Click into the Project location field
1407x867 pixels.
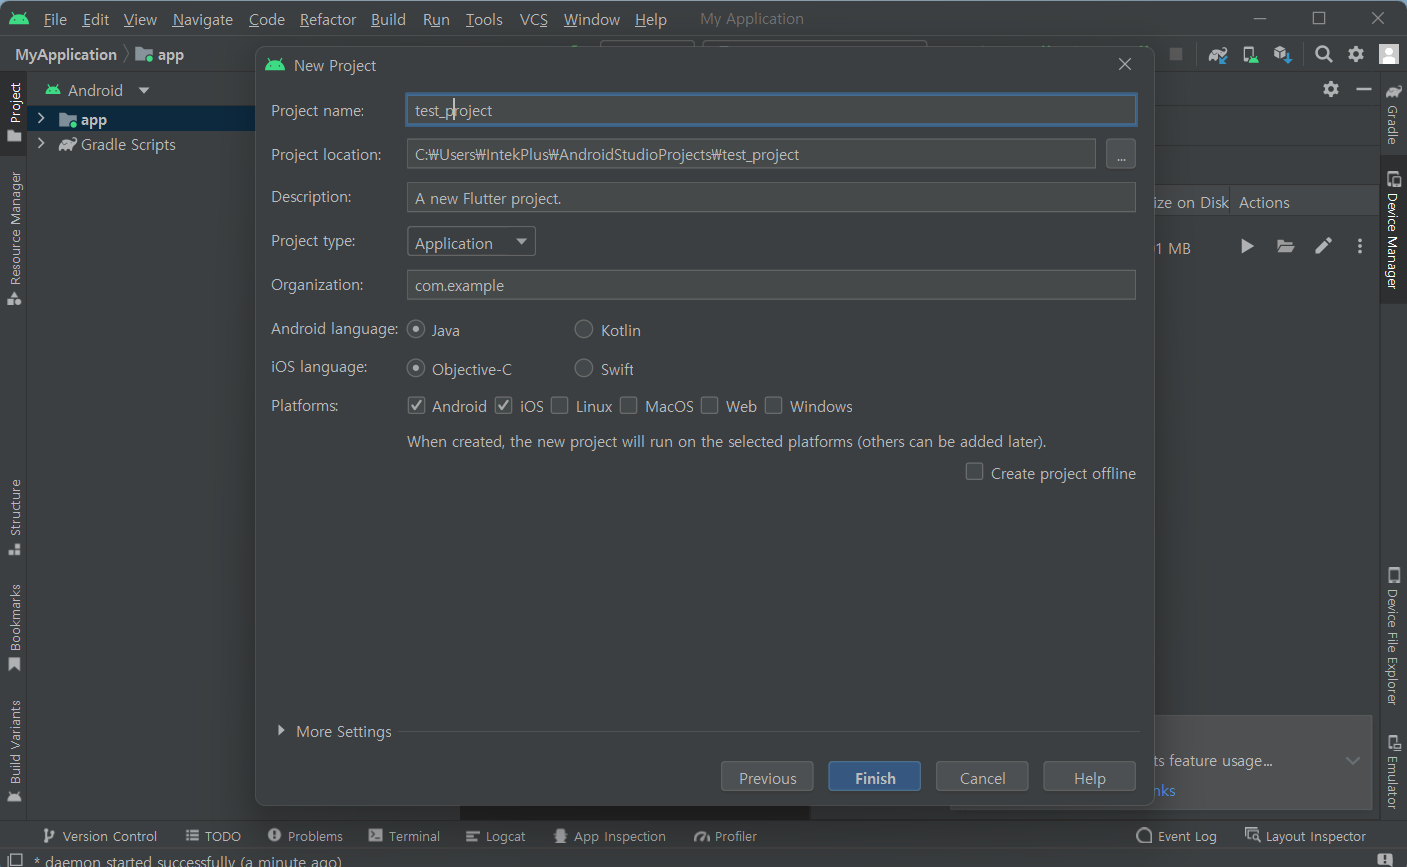tap(751, 154)
